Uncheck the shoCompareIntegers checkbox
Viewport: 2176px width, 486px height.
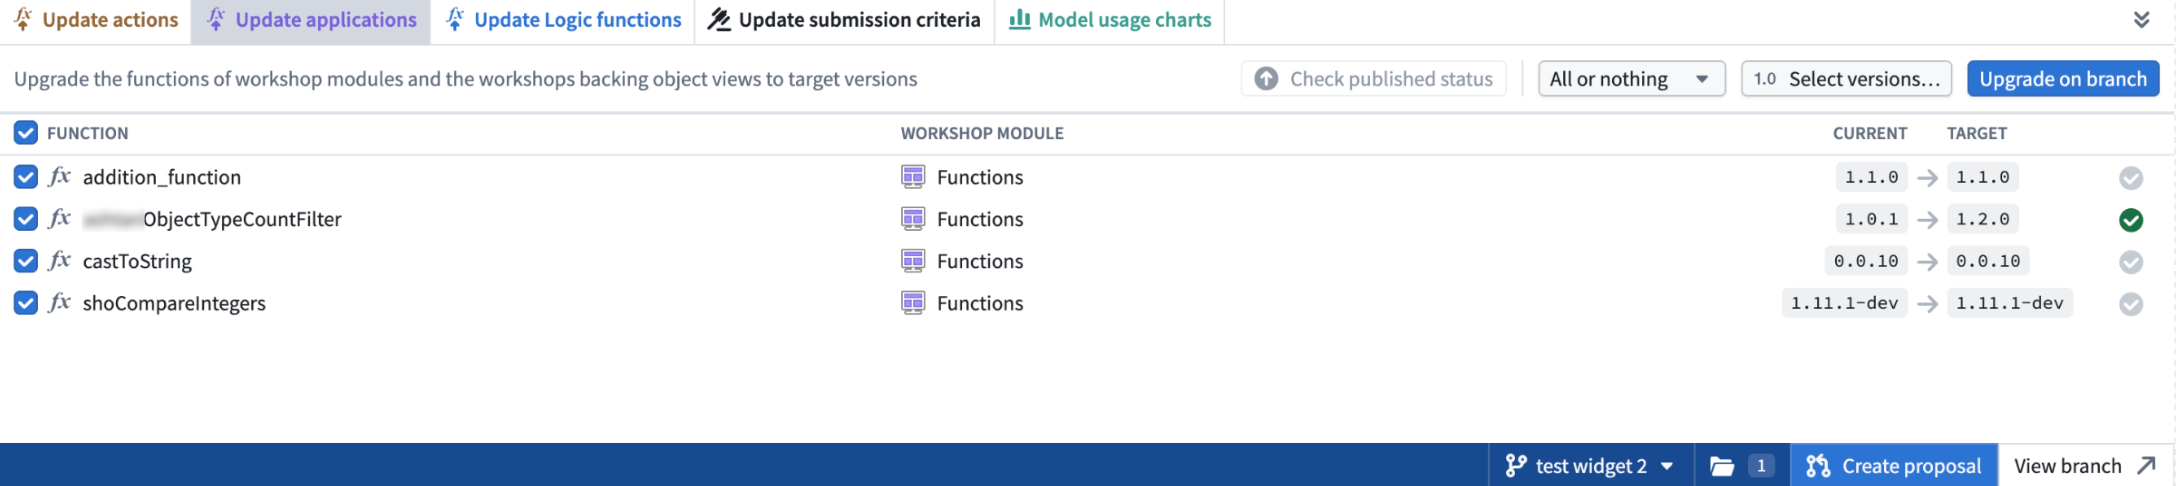(x=26, y=303)
